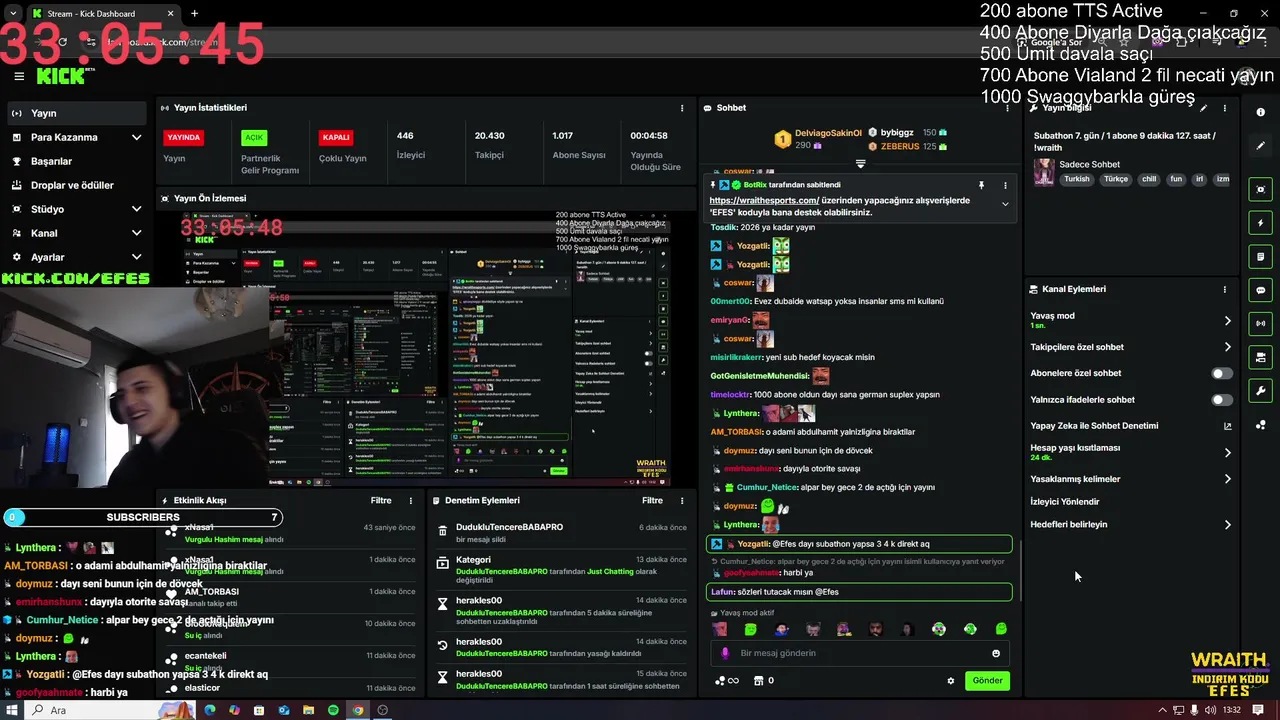
Task: Unpin the pinned BotRix message with pin icon
Action: point(981,185)
